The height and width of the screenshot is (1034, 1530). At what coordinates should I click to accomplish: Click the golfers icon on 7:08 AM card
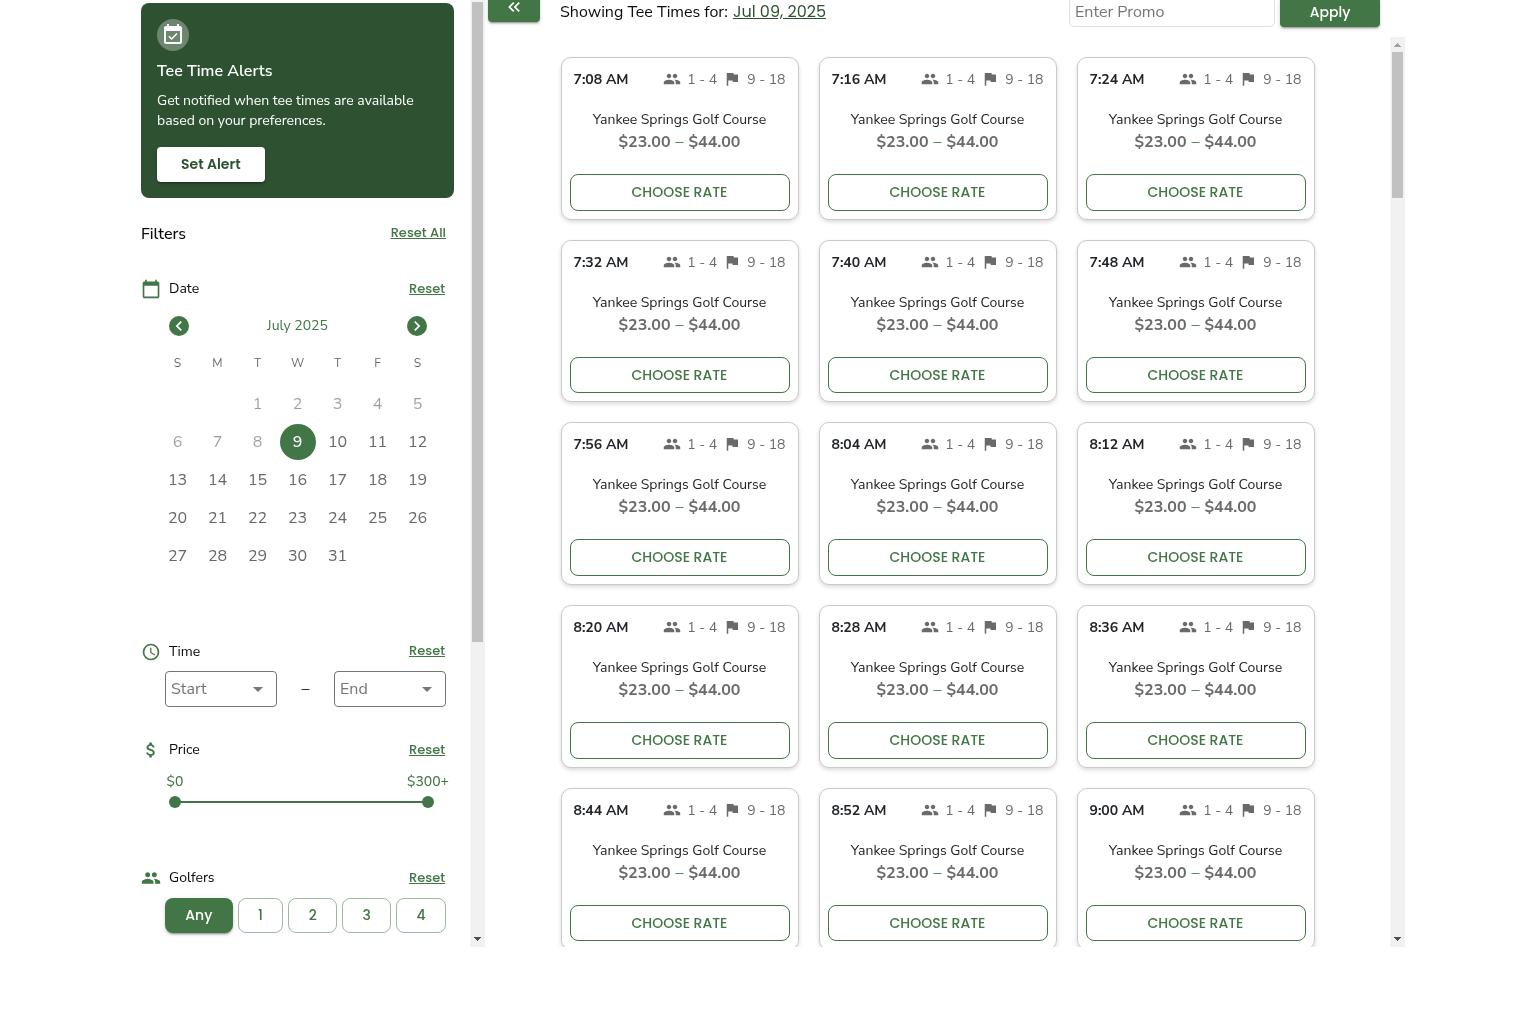672,79
